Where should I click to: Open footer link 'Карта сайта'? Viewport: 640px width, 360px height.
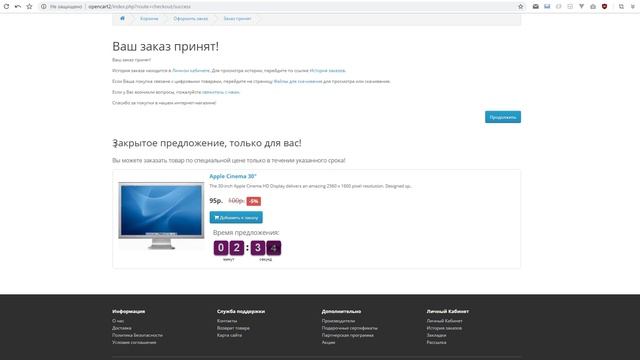229,335
